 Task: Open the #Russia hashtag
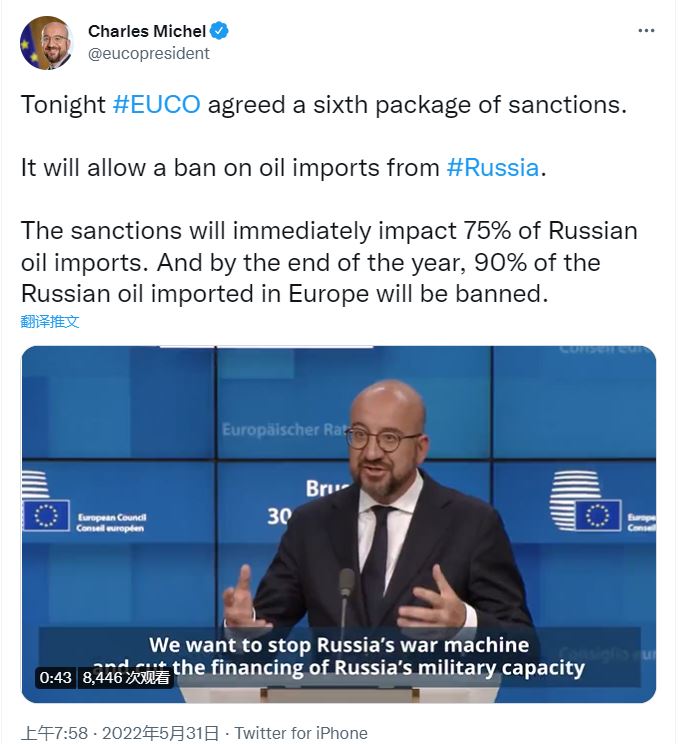click(x=493, y=167)
